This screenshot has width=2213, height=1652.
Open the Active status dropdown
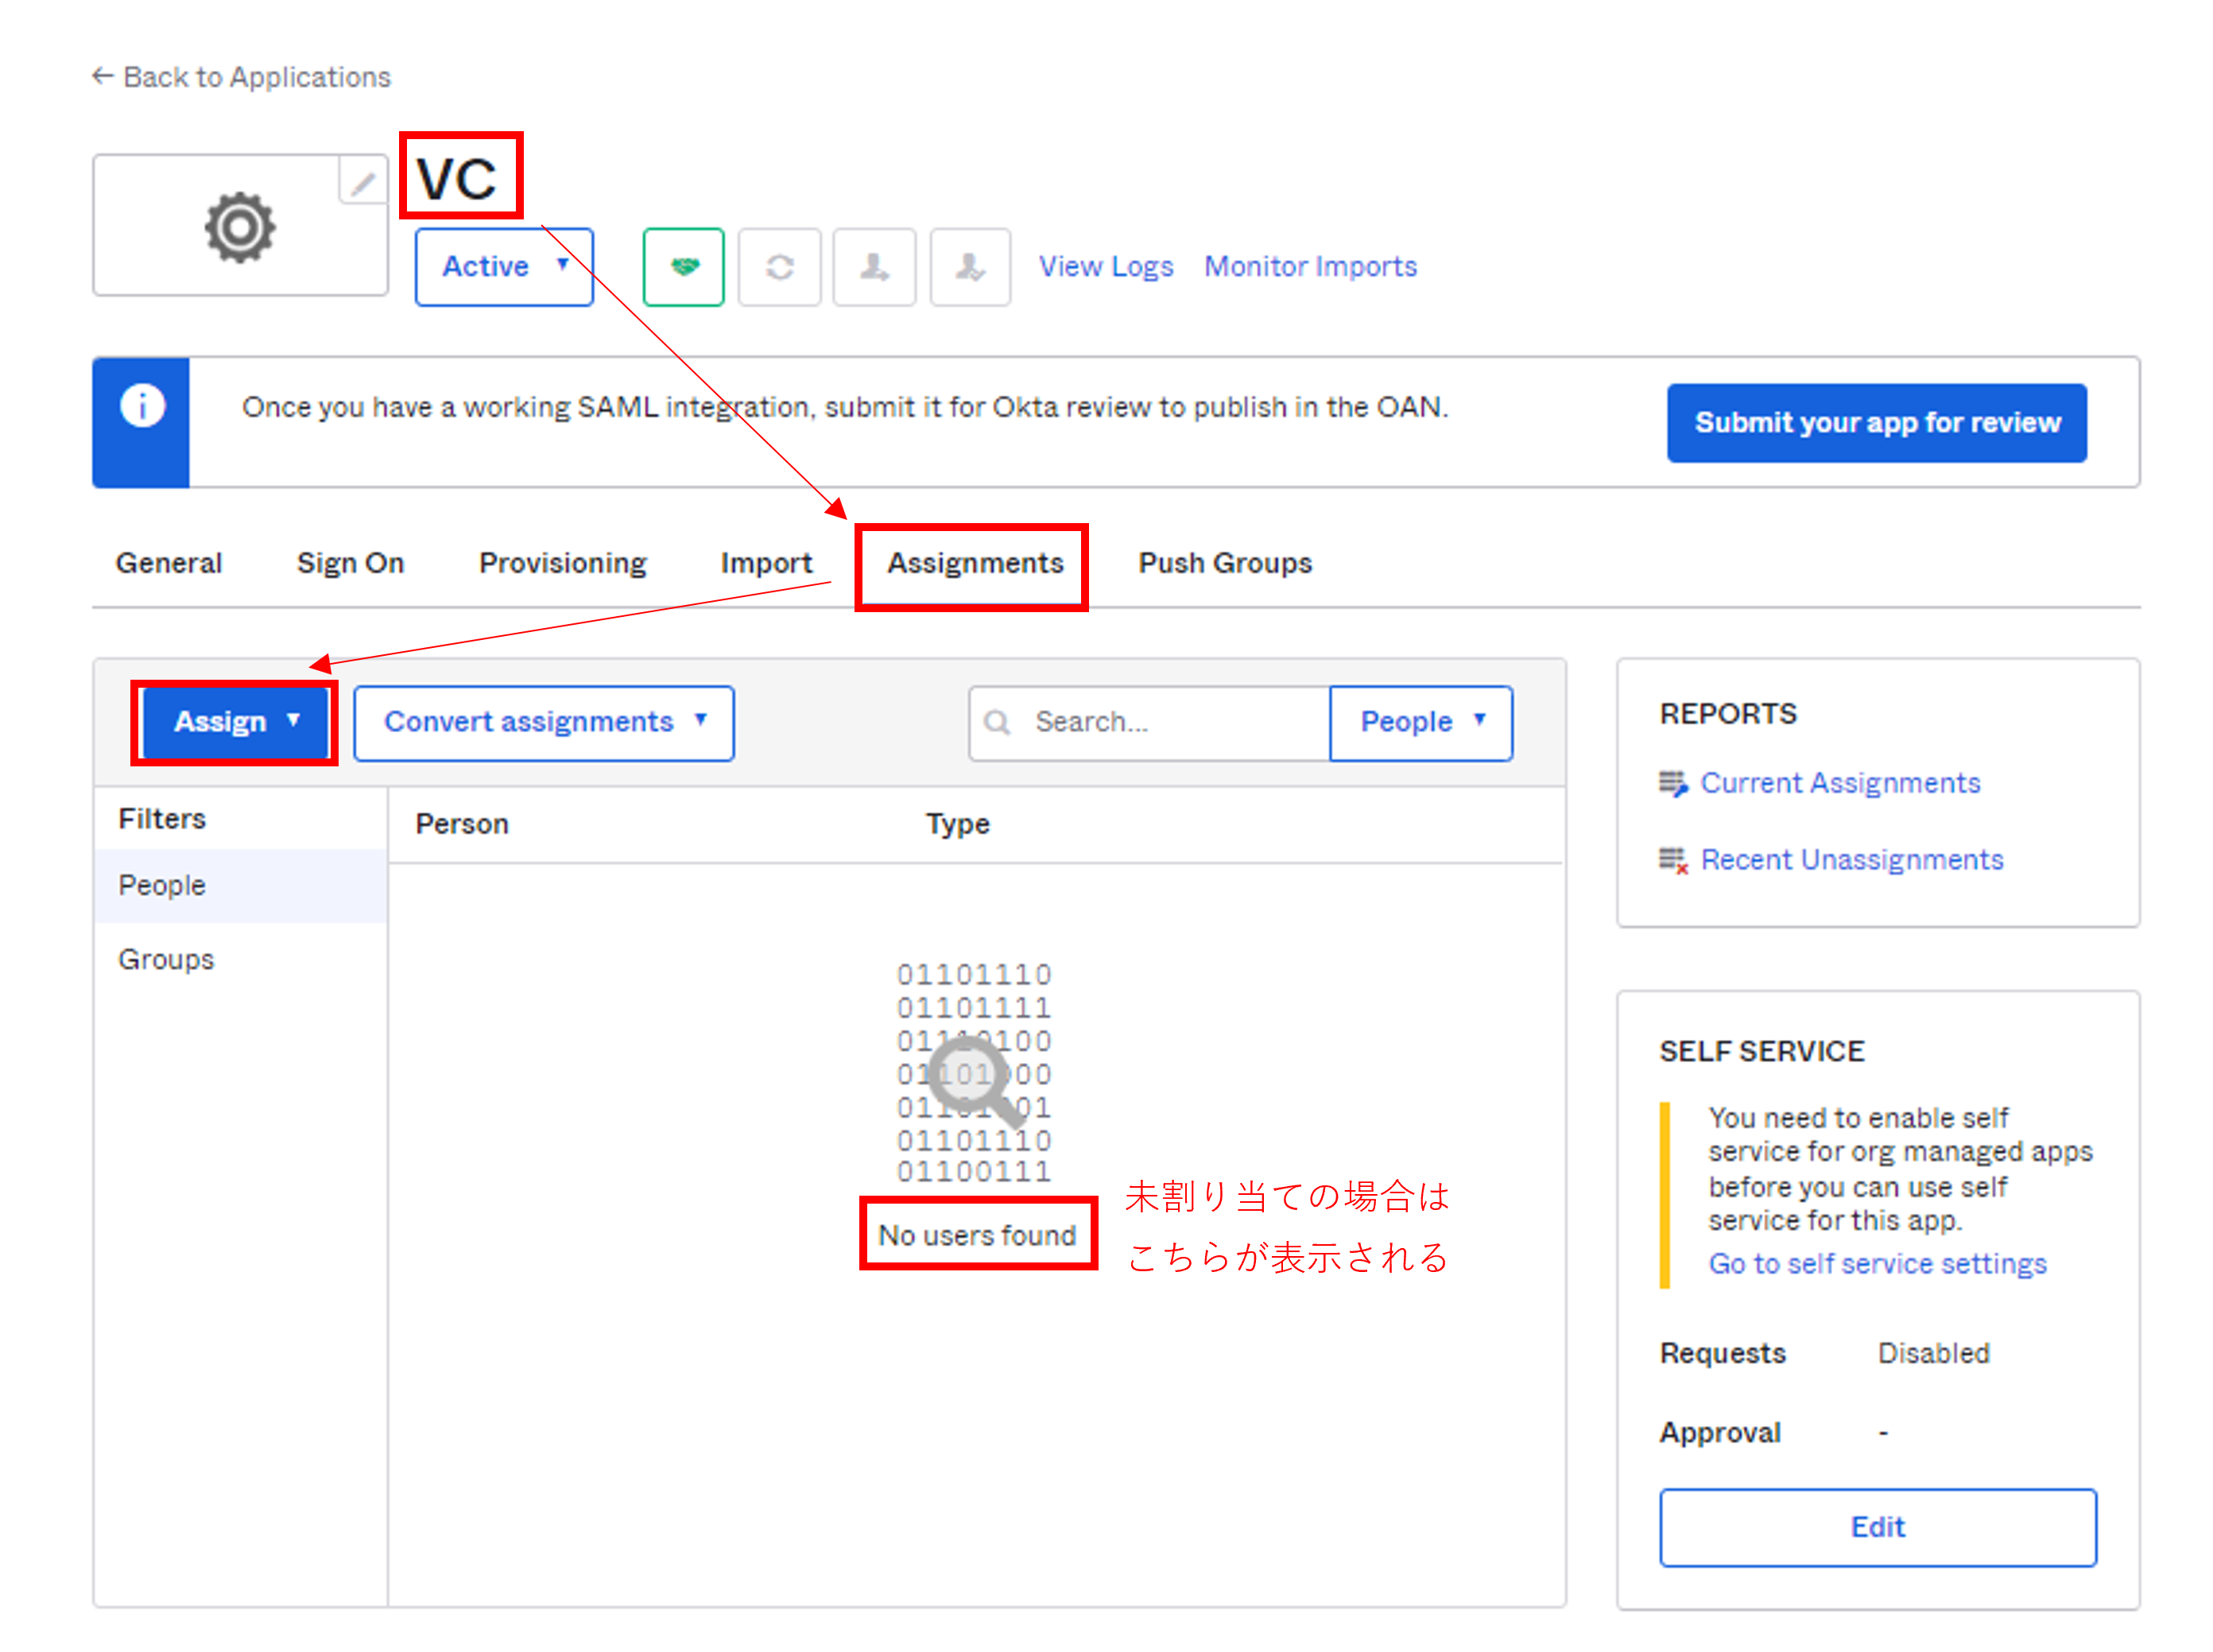[504, 267]
